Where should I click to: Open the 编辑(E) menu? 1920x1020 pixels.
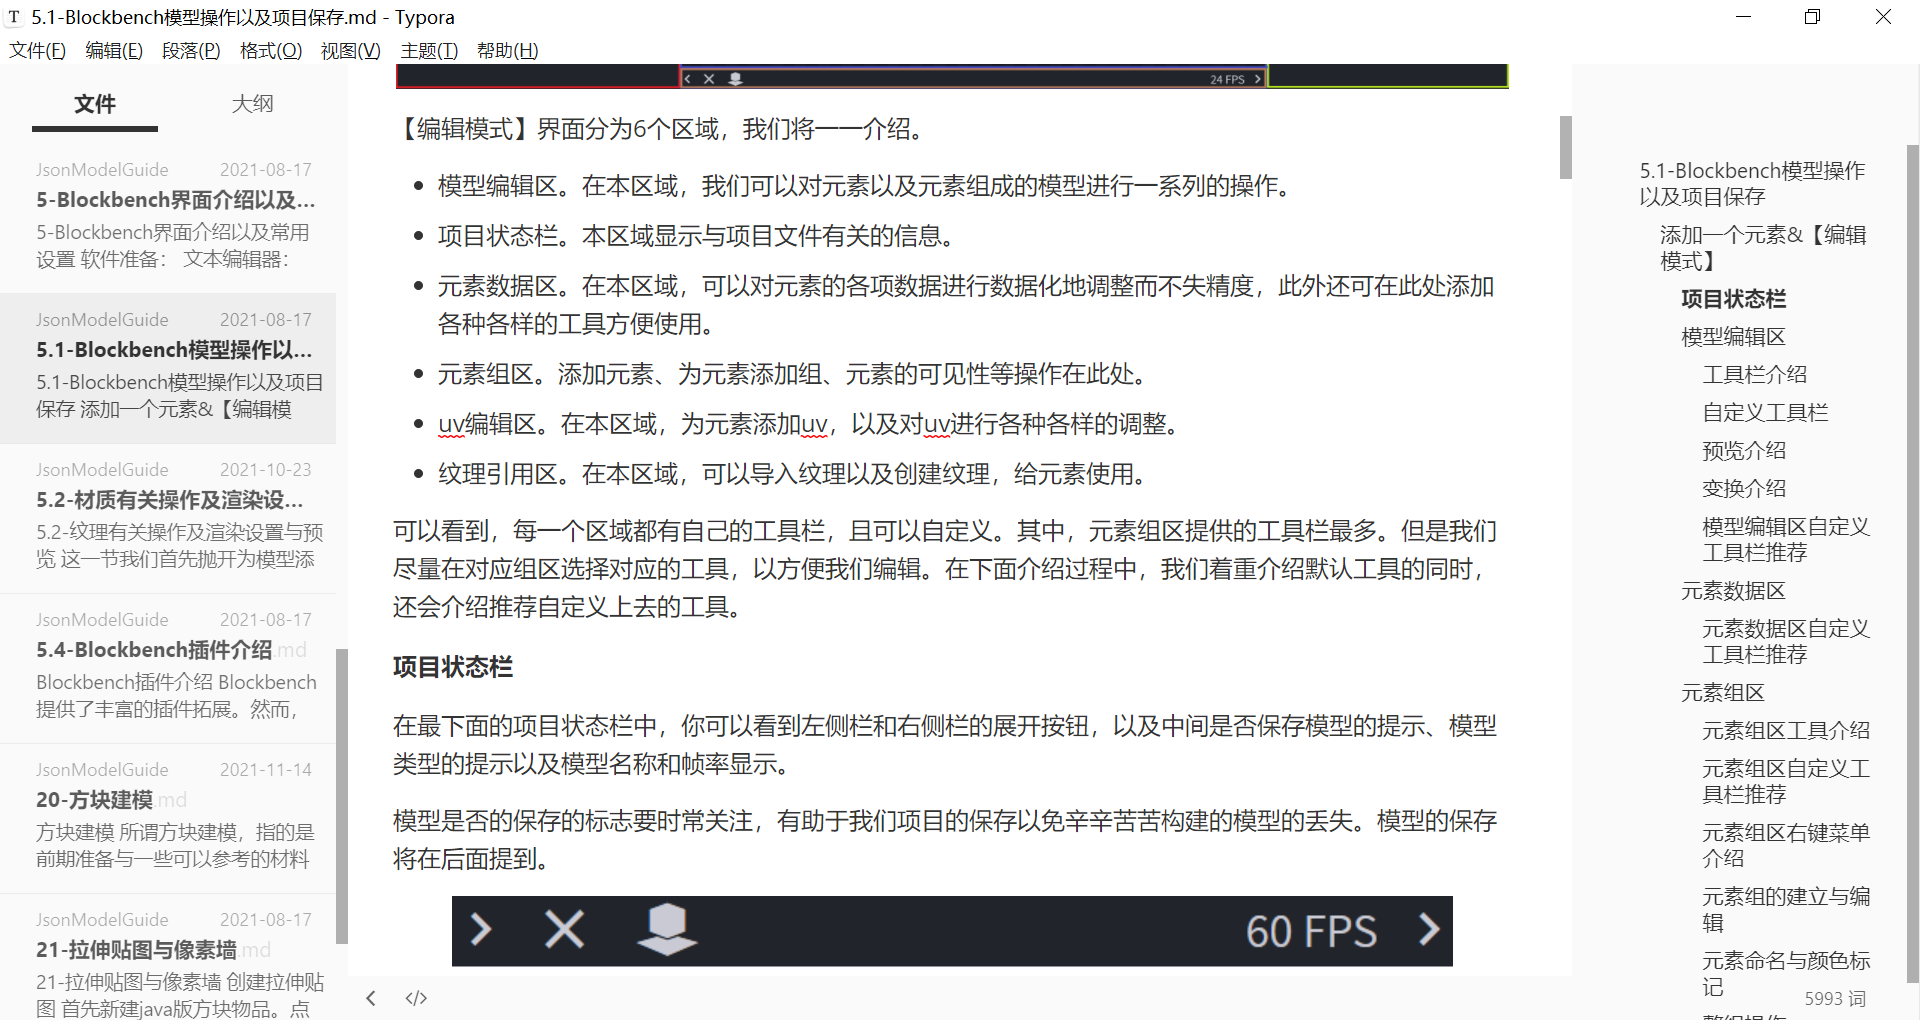(114, 50)
